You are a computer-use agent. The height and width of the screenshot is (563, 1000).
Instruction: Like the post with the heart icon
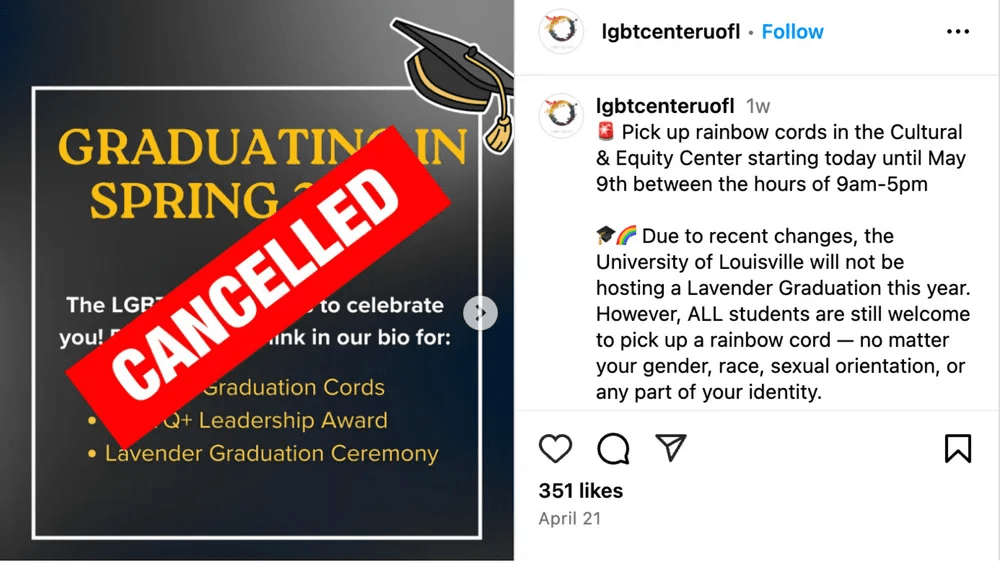[555, 448]
